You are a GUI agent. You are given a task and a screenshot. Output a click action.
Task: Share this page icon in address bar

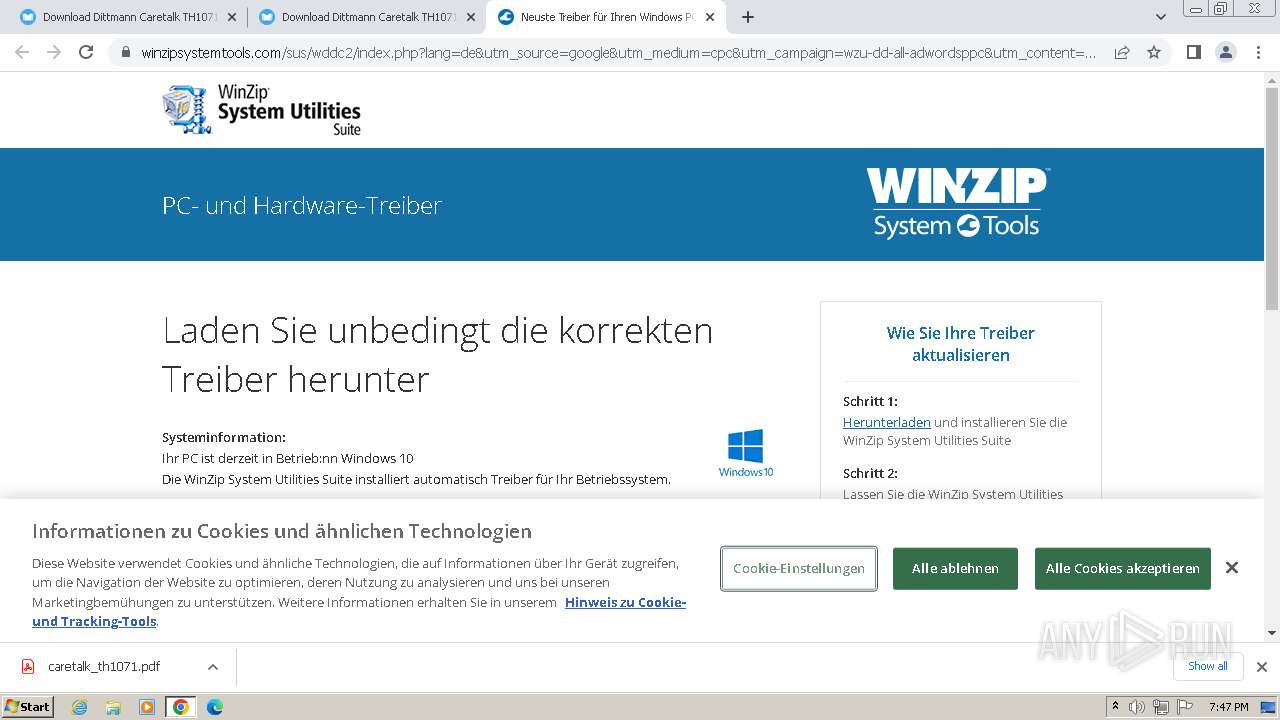1122,52
